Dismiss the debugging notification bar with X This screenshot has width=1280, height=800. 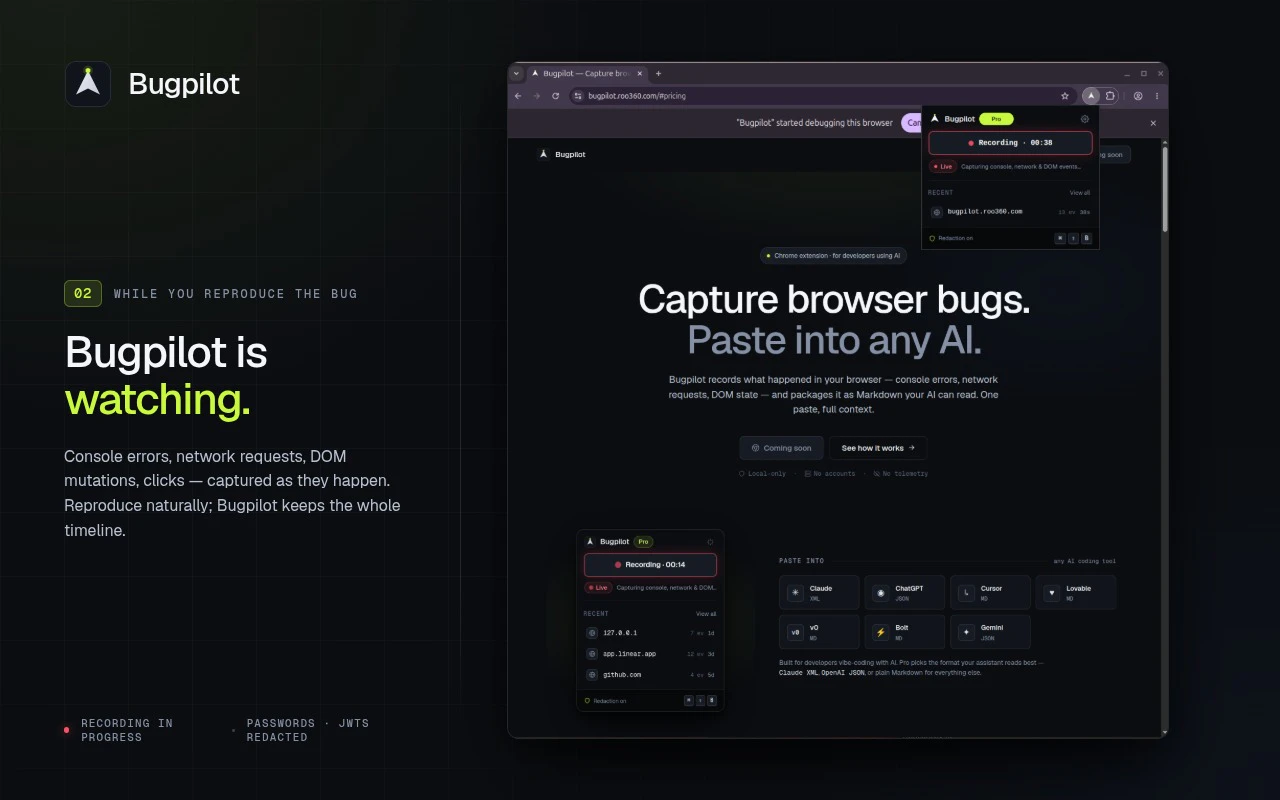pyautogui.click(x=1153, y=123)
